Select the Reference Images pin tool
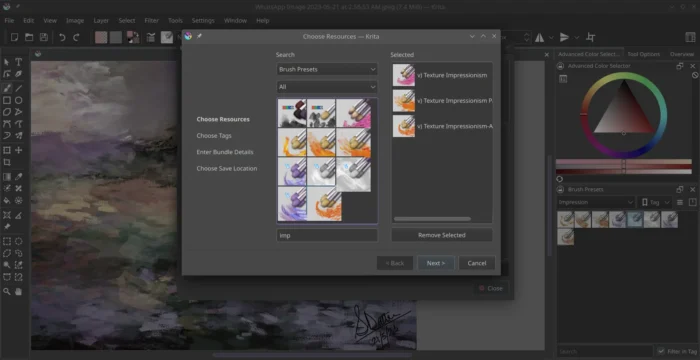Viewport: 700px width, 360px height. tap(7, 227)
